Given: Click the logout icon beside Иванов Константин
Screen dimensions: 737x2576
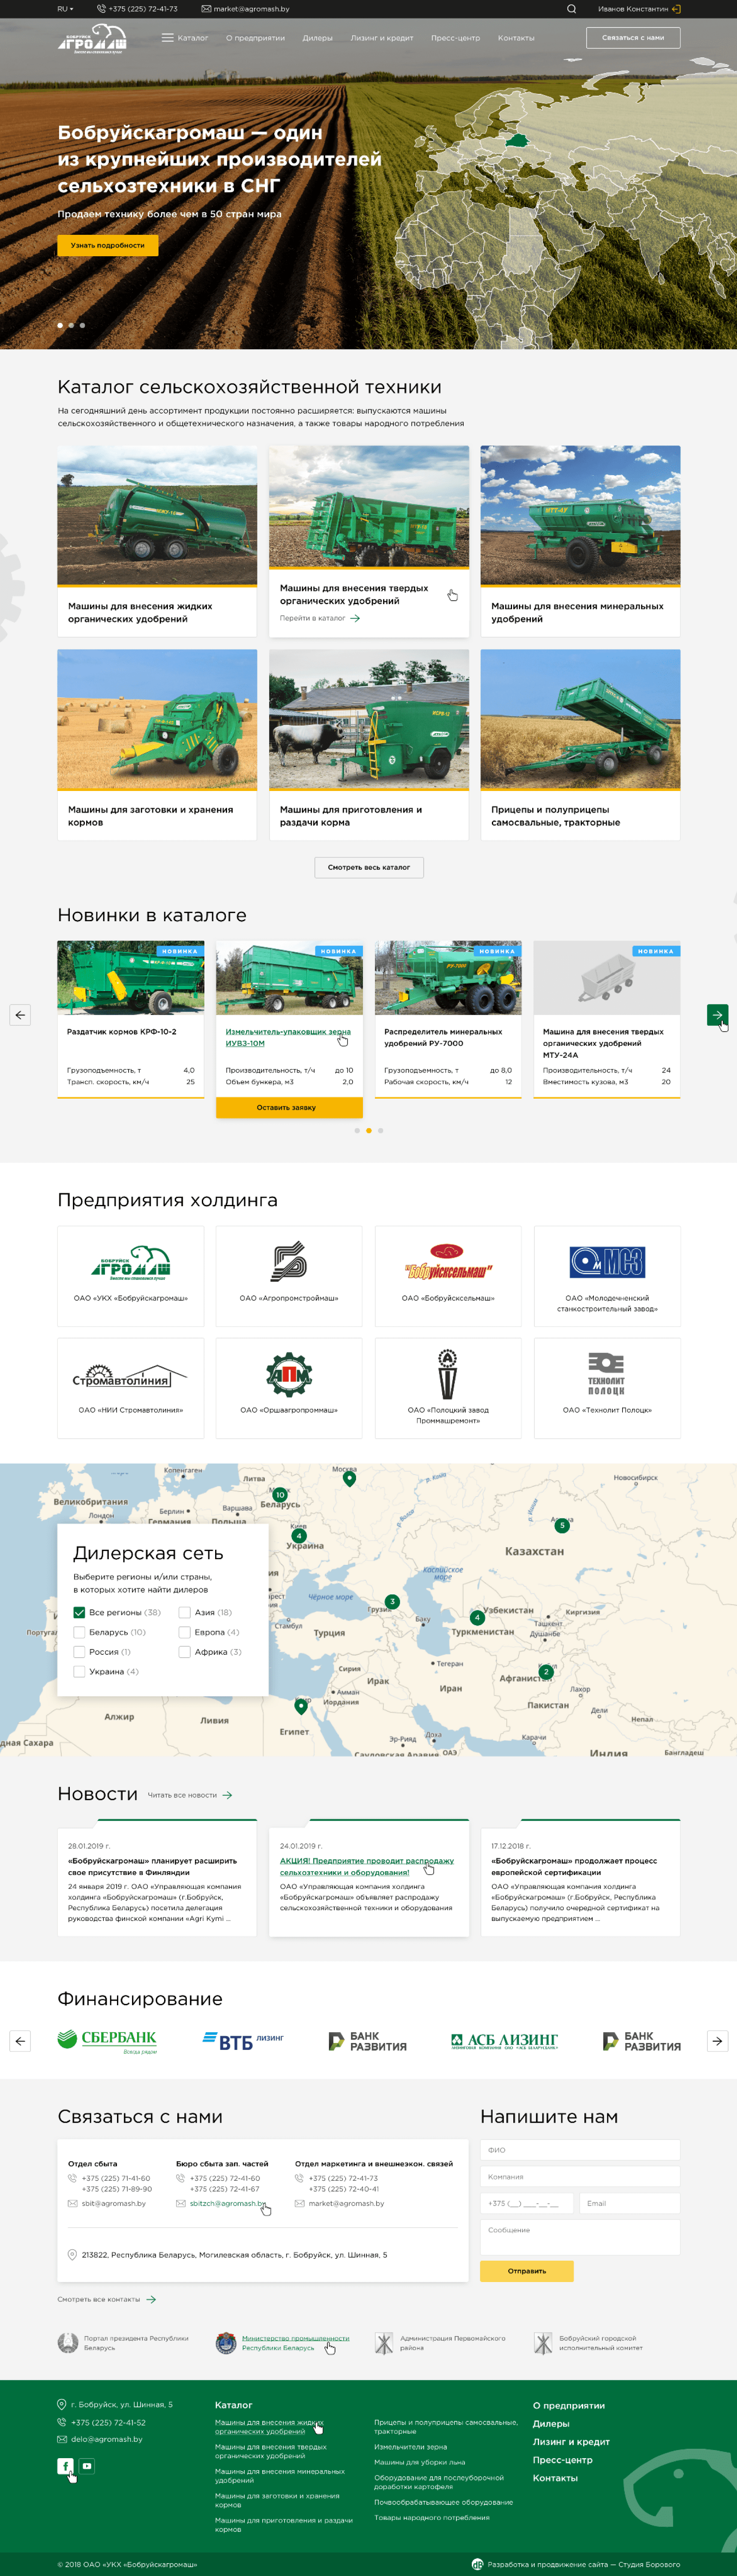Looking at the screenshot, I should (677, 9).
